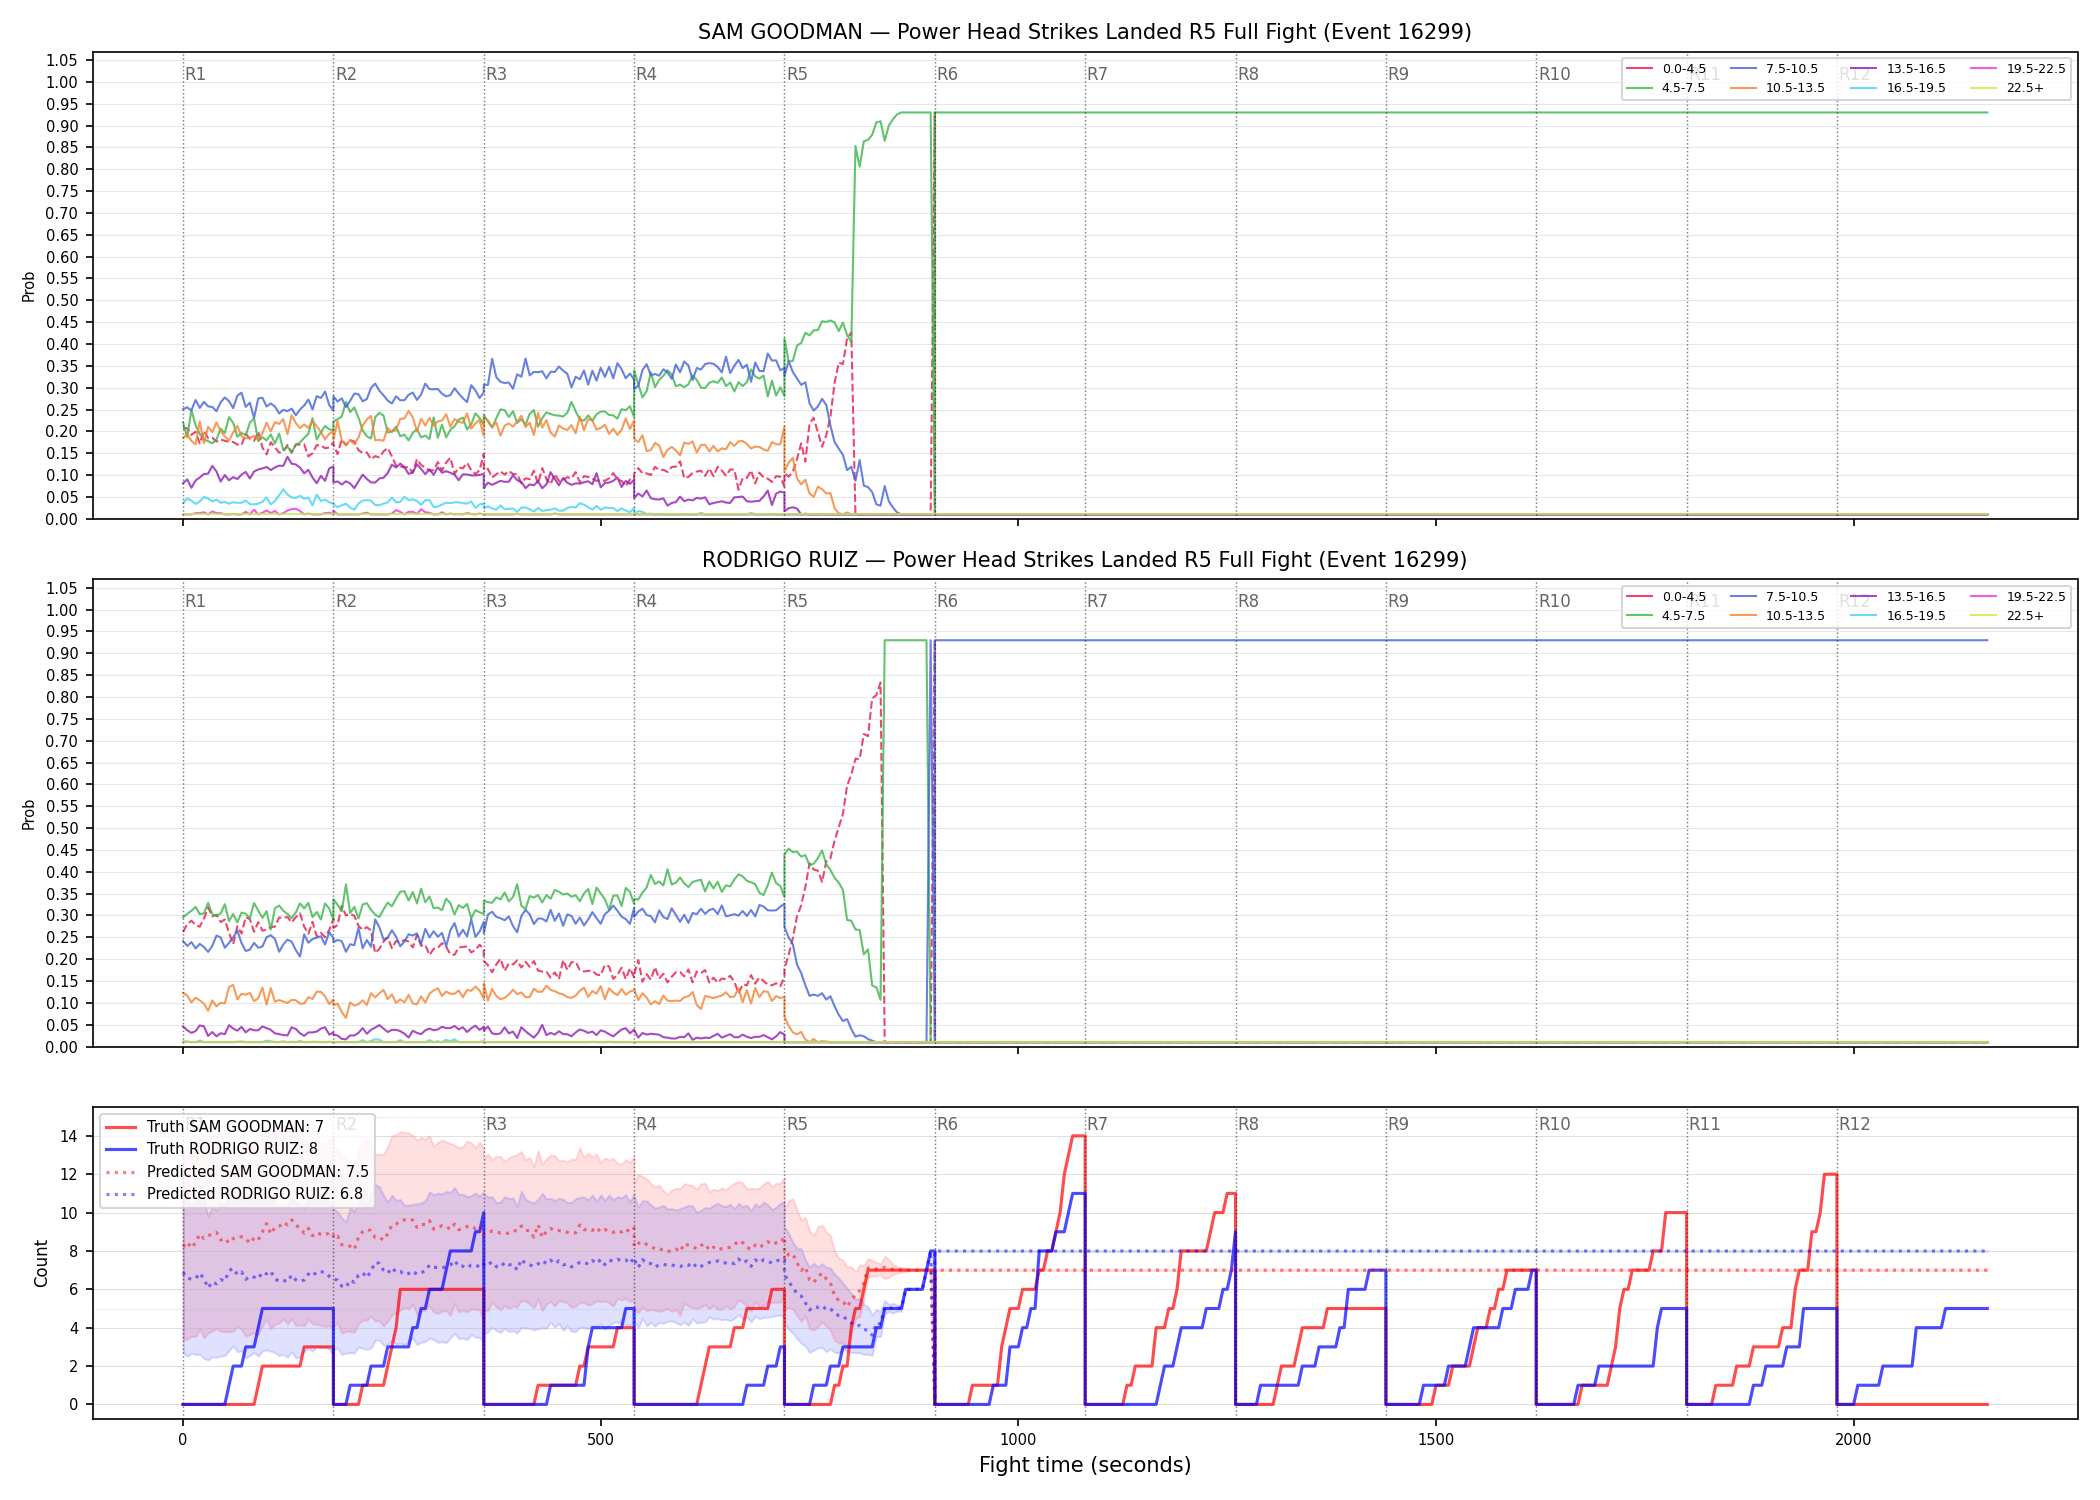Click the R3 label in the bottom count chart

coord(496,1124)
